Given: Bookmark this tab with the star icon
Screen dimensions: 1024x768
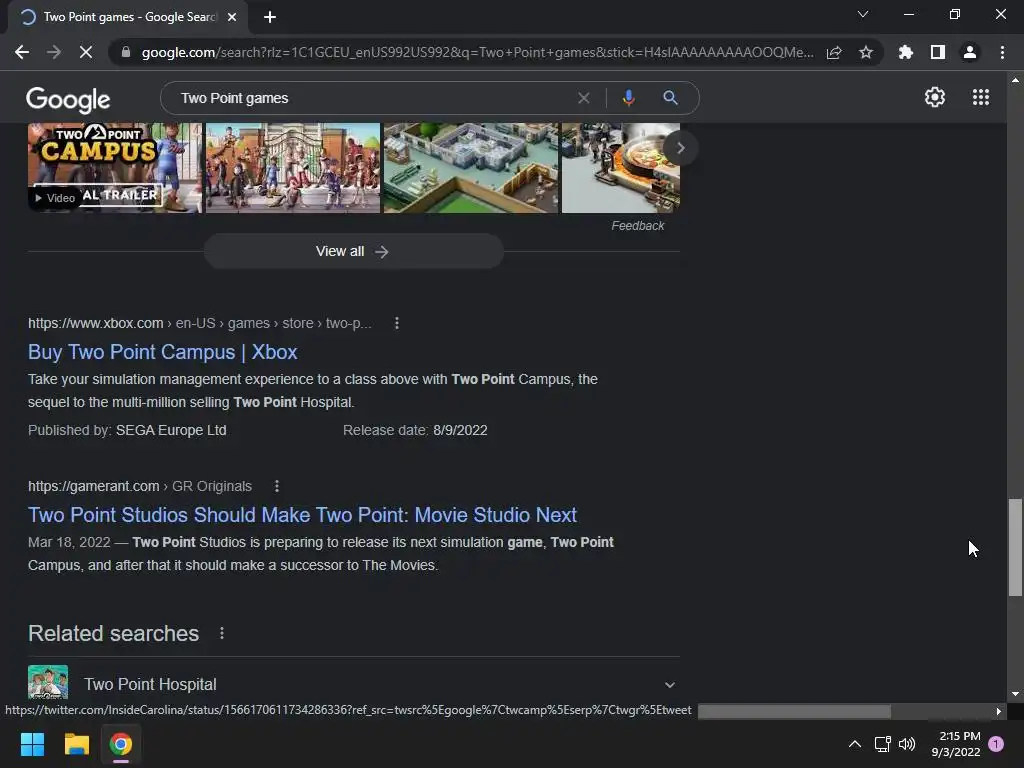Looking at the screenshot, I should coord(866,52).
